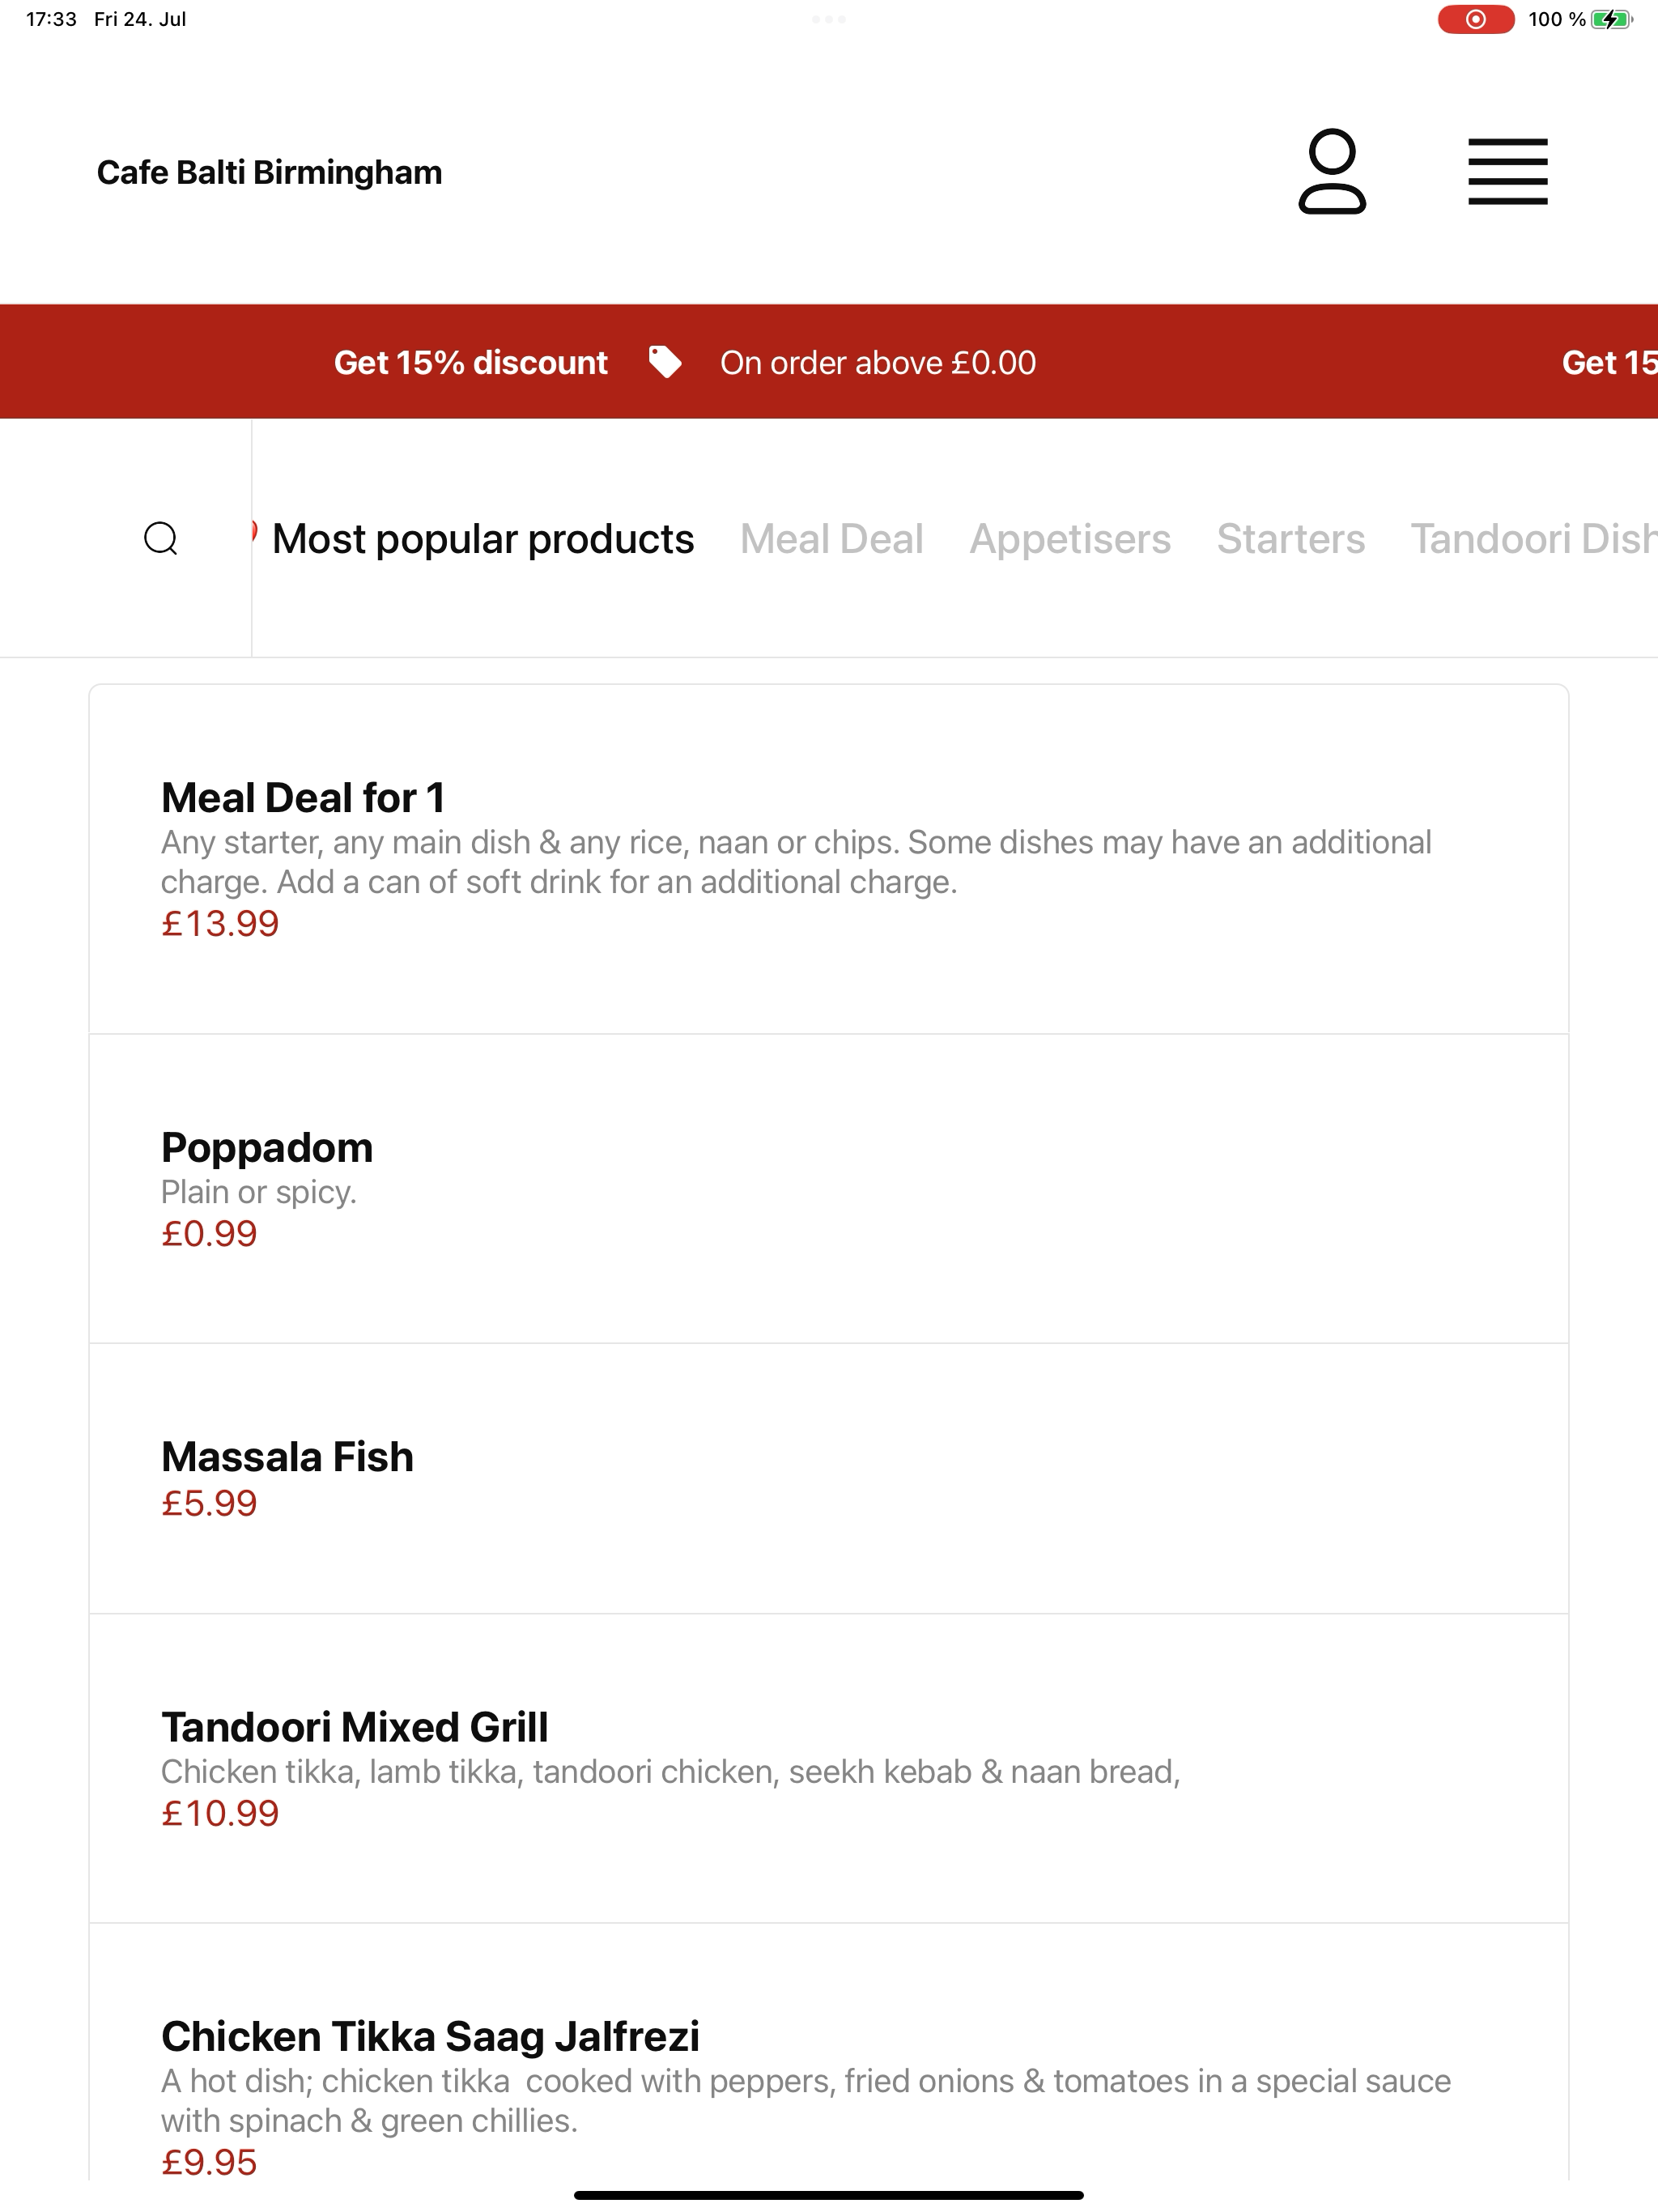Viewport: 1658px width, 2212px height.
Task: Switch to the Appetisers tab
Action: (1070, 539)
